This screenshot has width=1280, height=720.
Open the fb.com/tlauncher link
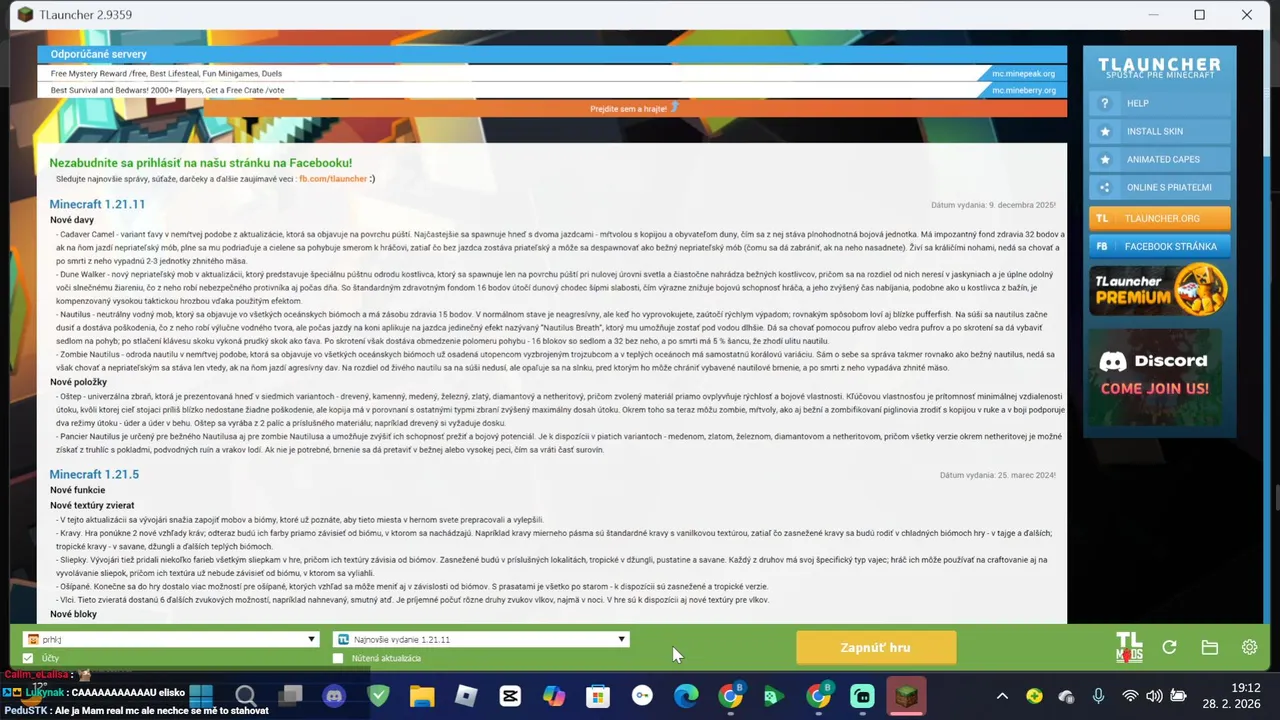pos(333,179)
